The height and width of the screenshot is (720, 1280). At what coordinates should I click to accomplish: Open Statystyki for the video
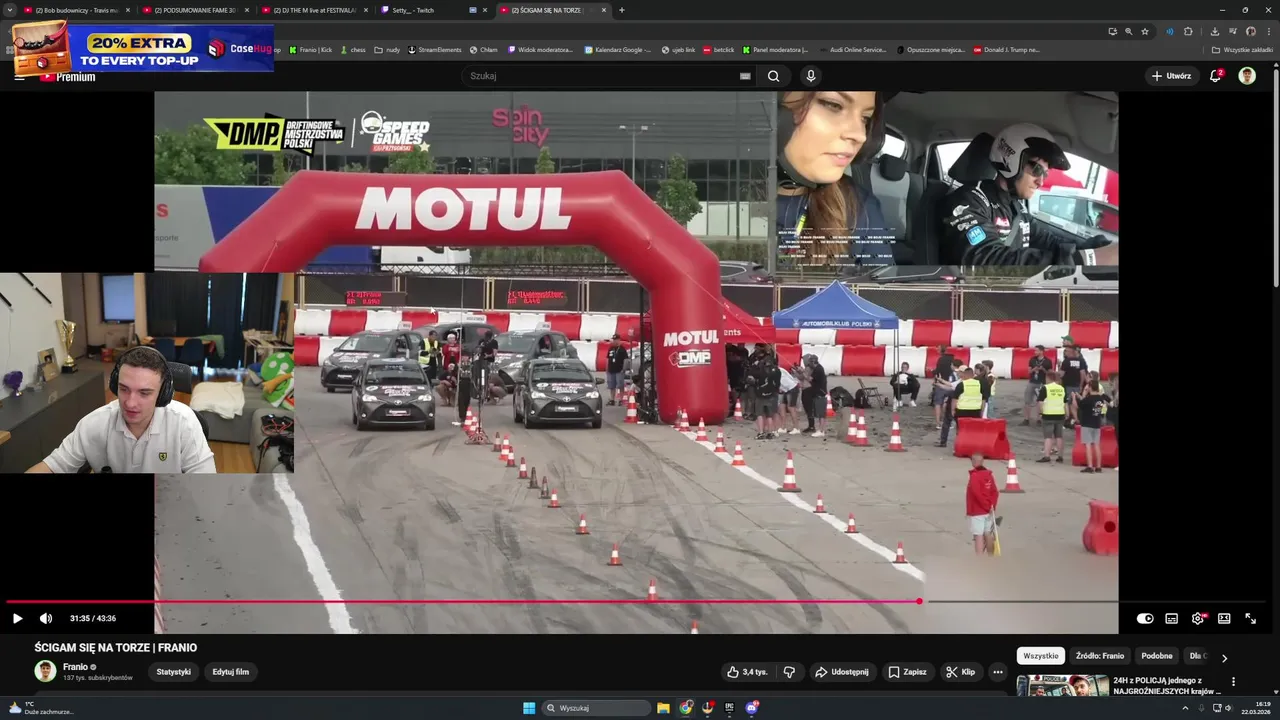pos(174,672)
